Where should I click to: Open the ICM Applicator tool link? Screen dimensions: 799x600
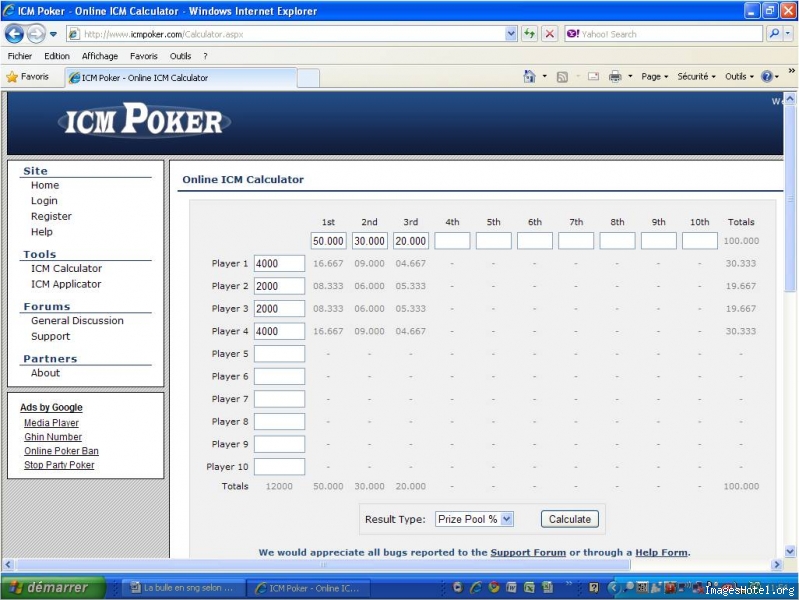(66, 284)
